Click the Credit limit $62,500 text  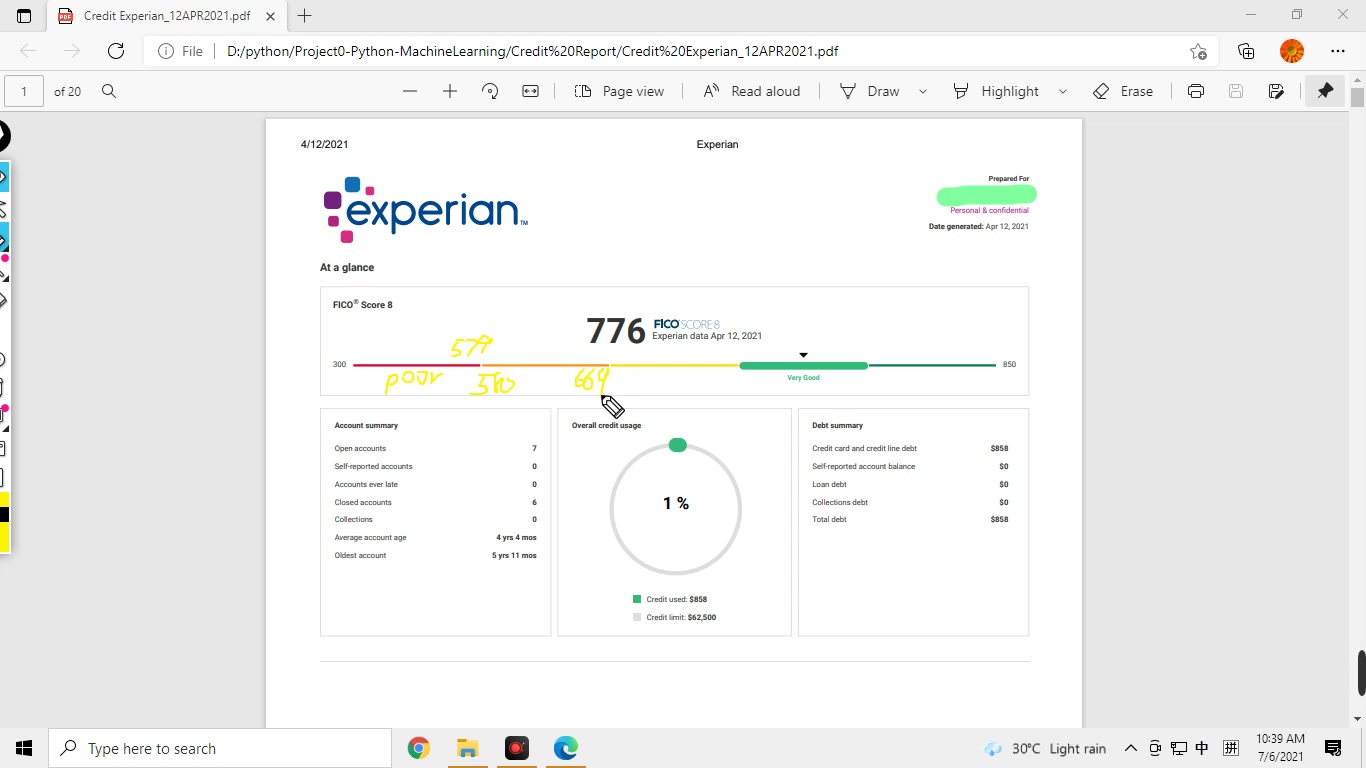pyautogui.click(x=681, y=618)
